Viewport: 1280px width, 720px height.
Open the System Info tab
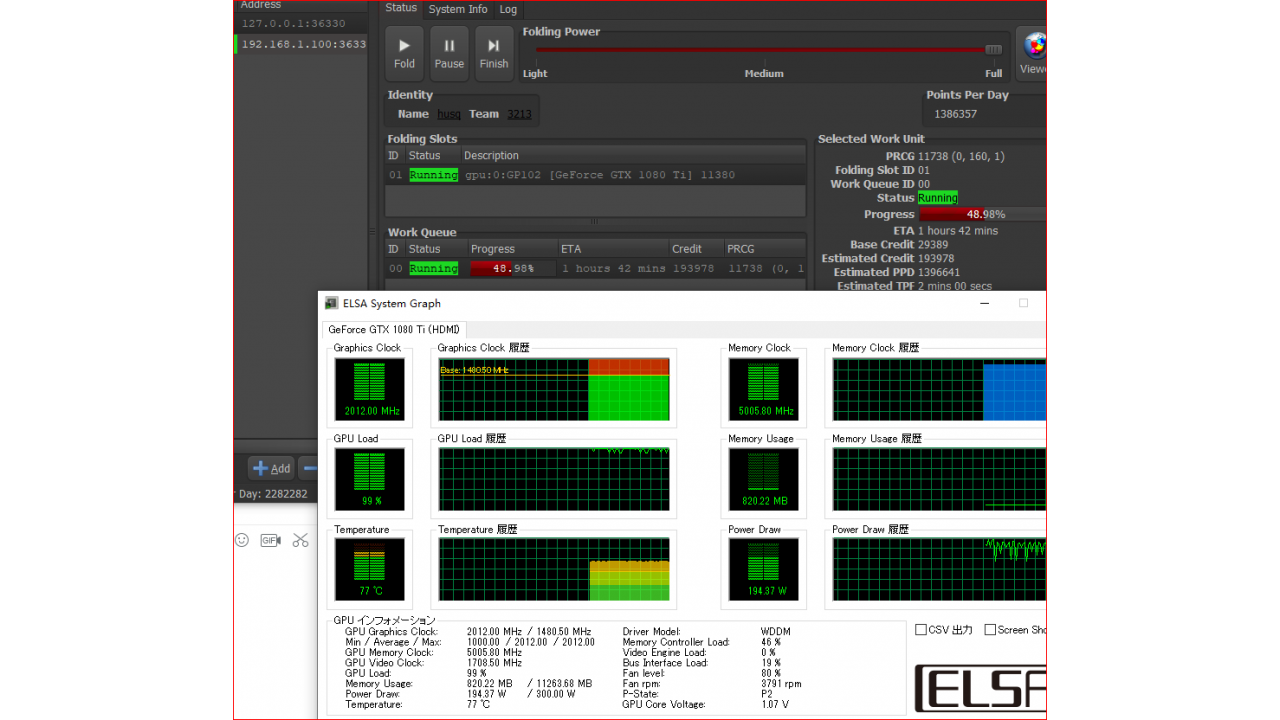458,9
